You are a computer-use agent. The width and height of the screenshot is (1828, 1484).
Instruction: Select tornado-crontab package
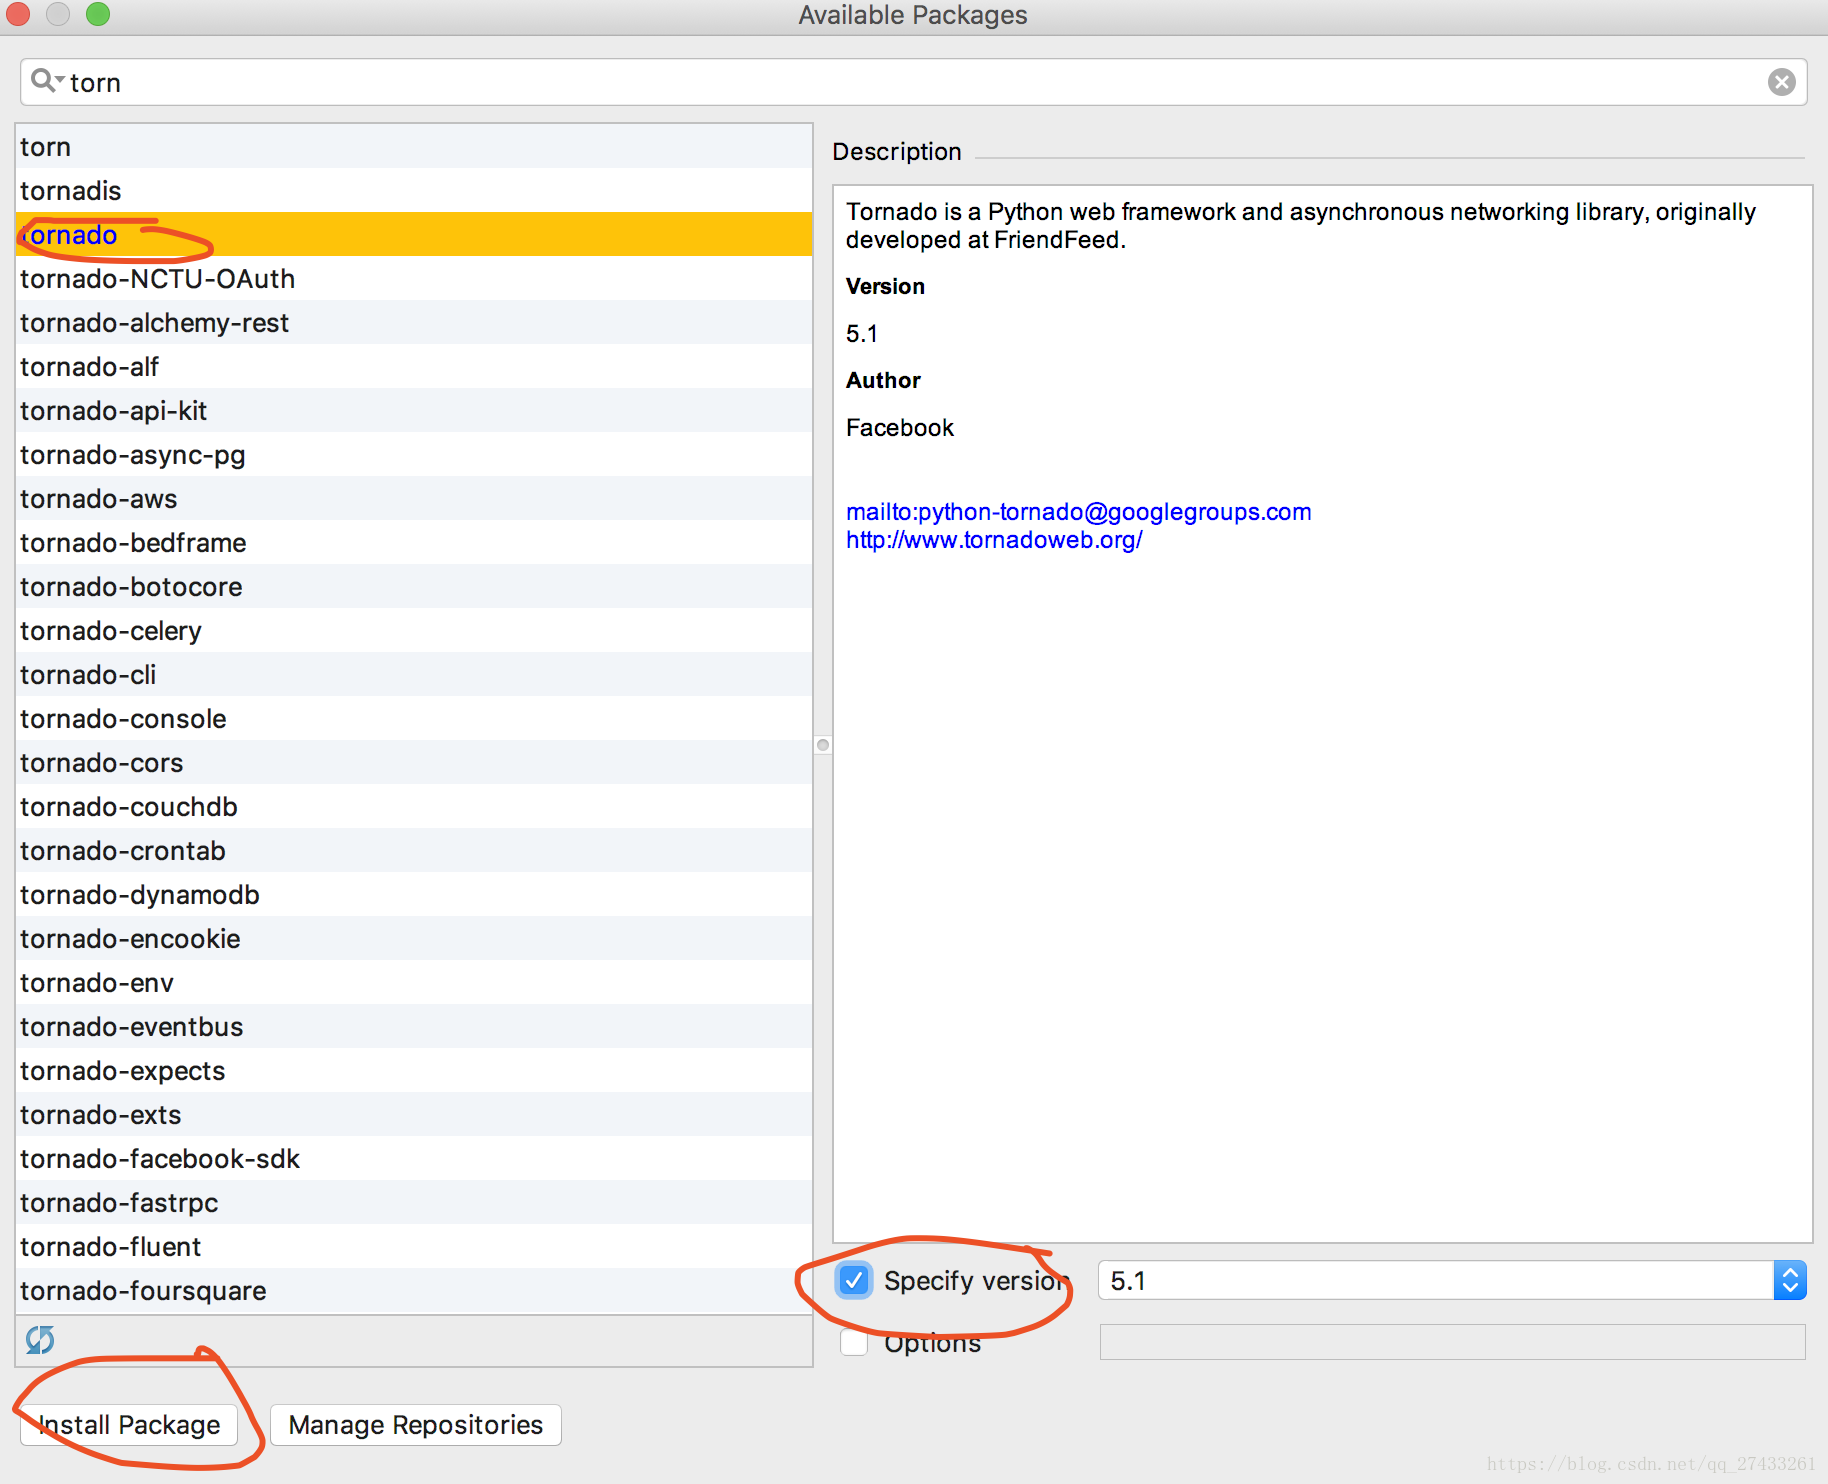414,850
